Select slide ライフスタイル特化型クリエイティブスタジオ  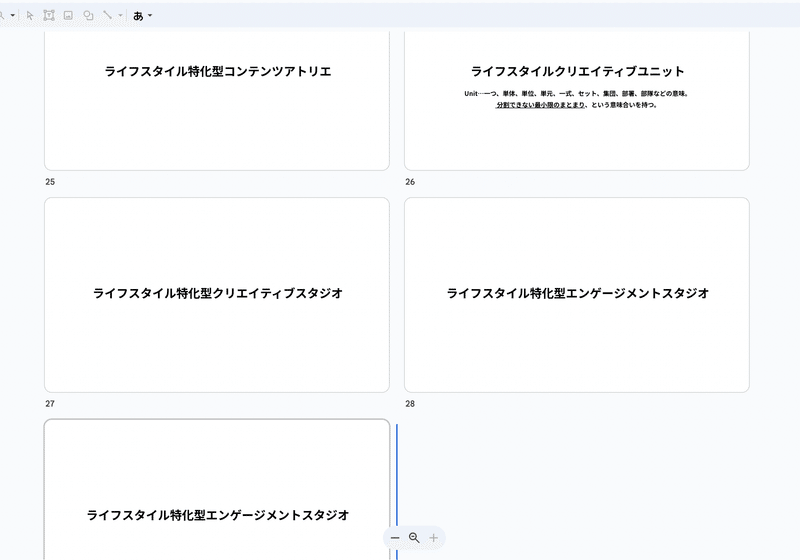[x=217, y=295]
